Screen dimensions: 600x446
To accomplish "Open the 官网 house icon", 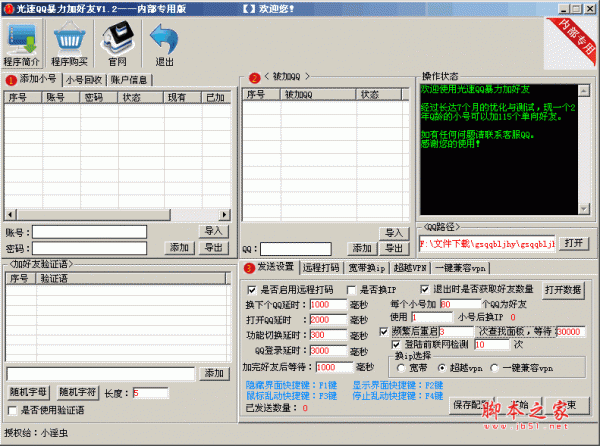I will tap(117, 44).
